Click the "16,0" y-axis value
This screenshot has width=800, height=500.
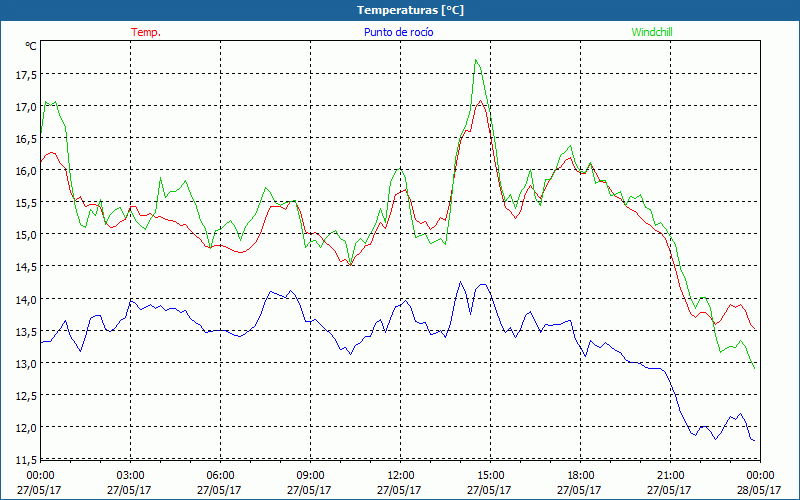(26, 171)
